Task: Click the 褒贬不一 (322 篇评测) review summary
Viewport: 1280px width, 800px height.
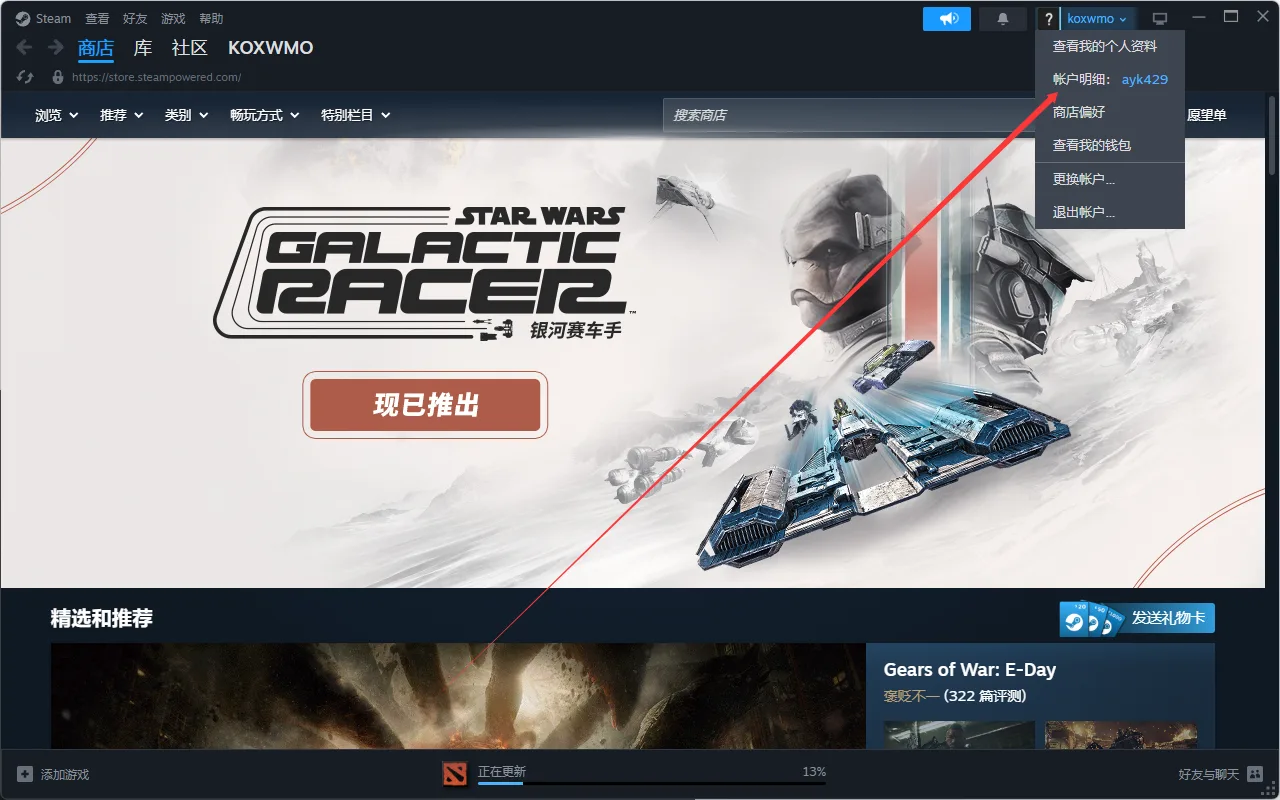Action: pyautogui.click(x=955, y=696)
